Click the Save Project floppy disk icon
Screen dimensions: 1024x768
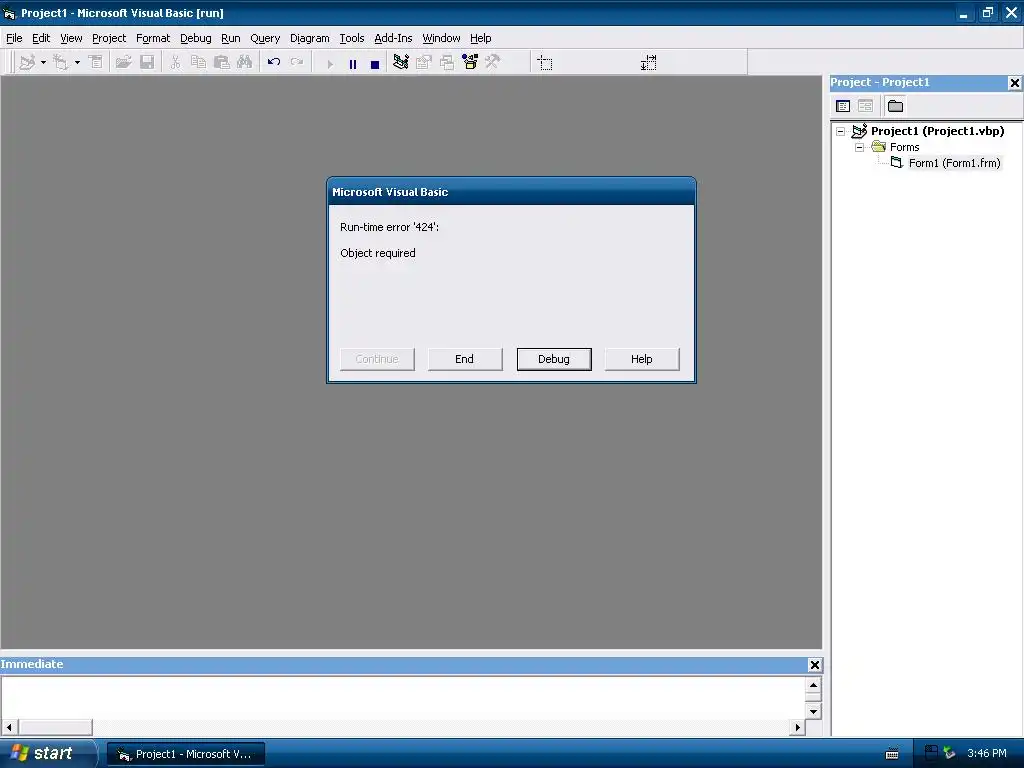(147, 63)
